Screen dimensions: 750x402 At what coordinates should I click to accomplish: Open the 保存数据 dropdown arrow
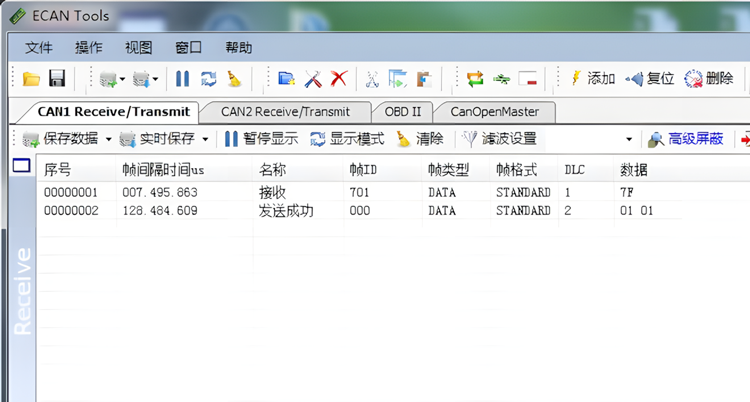107,139
